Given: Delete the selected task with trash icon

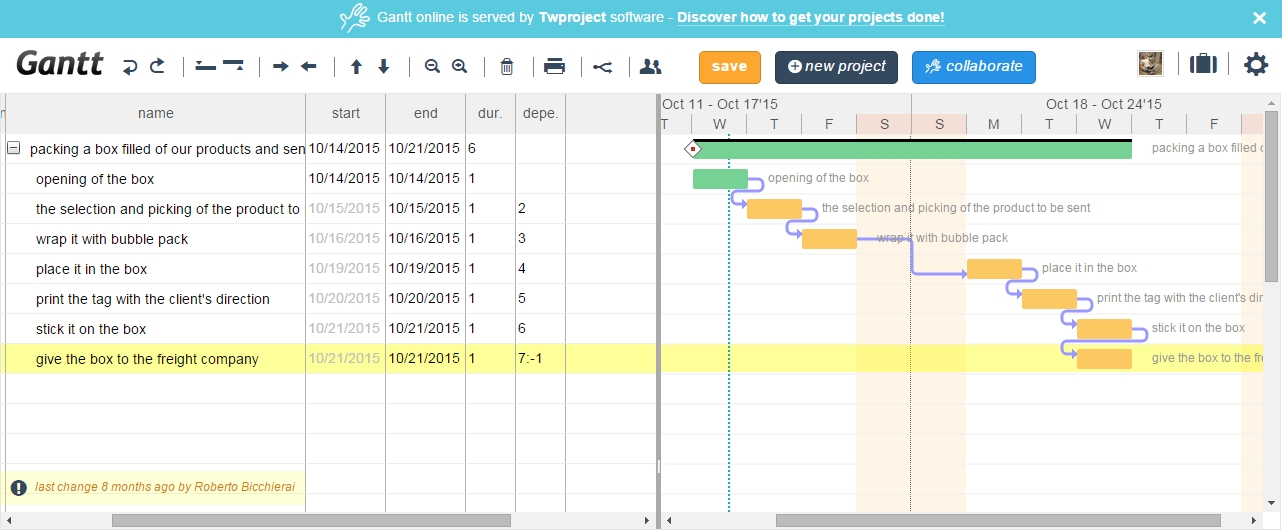Looking at the screenshot, I should click(x=507, y=67).
